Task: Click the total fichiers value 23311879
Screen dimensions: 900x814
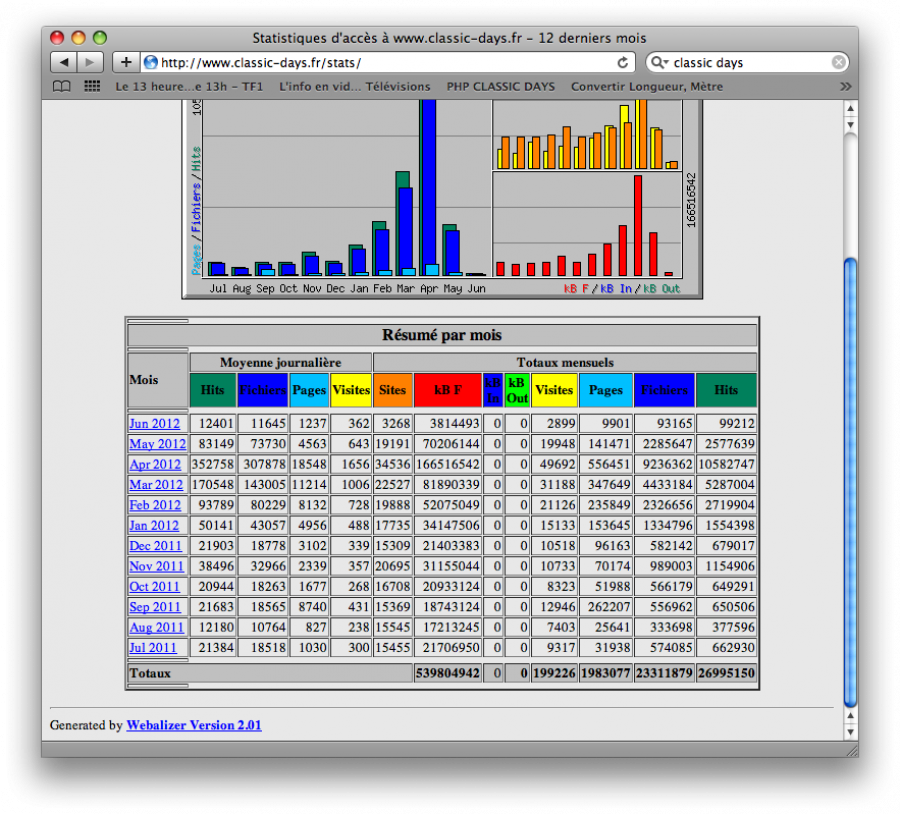Action: point(664,673)
